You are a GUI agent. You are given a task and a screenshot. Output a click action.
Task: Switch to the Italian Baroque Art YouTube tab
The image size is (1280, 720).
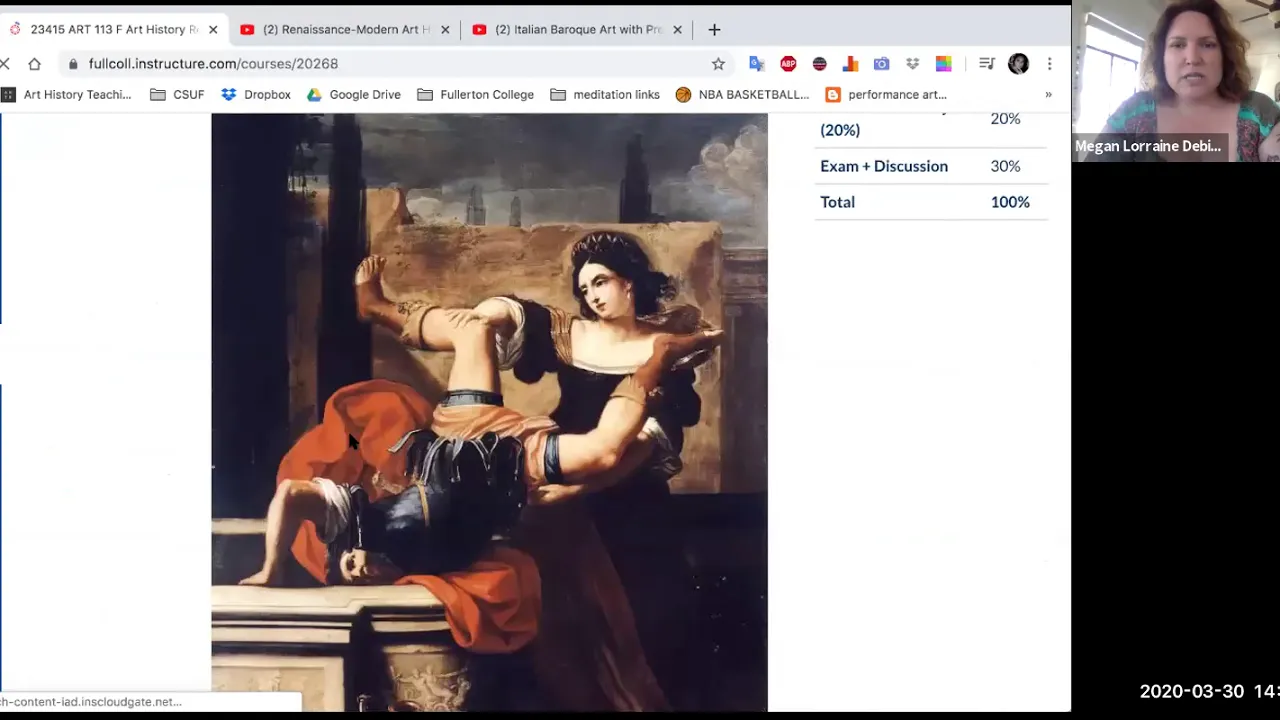pyautogui.click(x=578, y=30)
